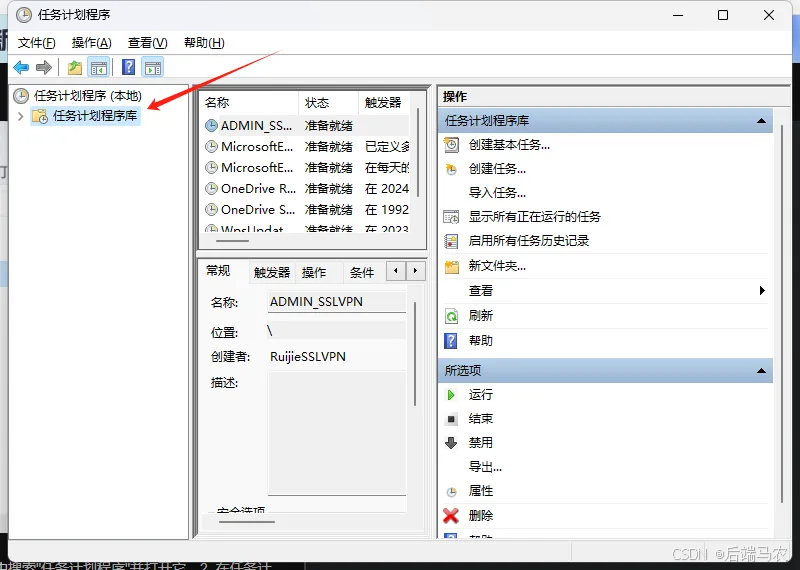Click the Create Task (创建任务) icon

pyautogui.click(x=452, y=169)
